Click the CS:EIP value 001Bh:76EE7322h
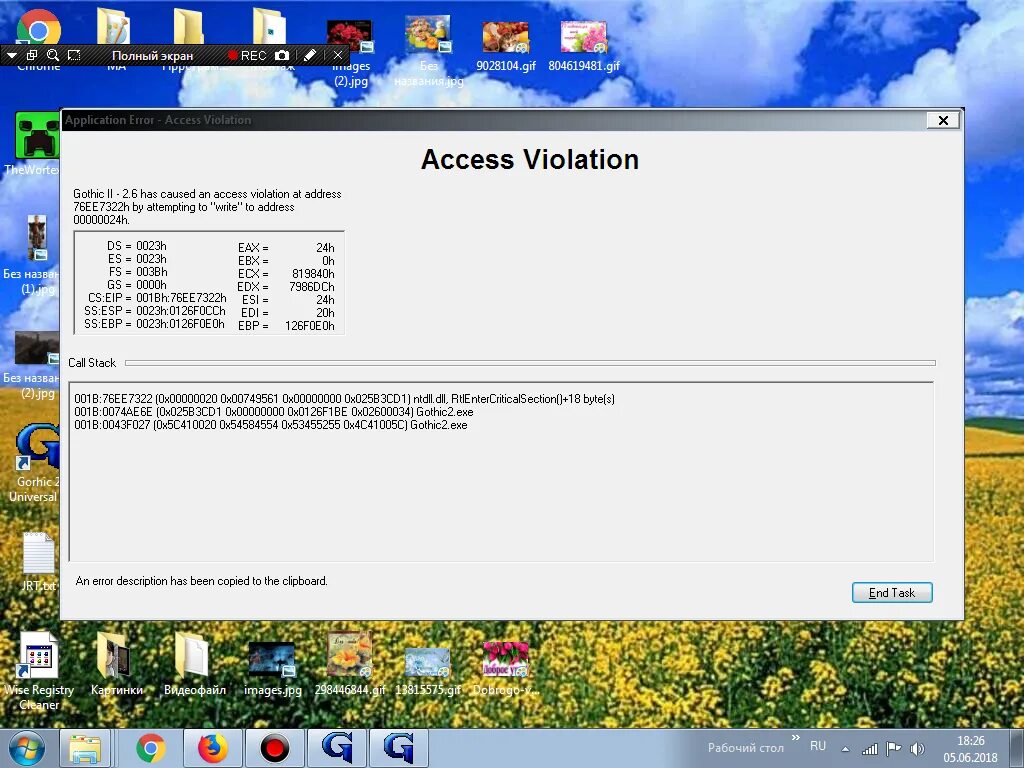This screenshot has width=1024, height=768. pyautogui.click(x=182, y=298)
